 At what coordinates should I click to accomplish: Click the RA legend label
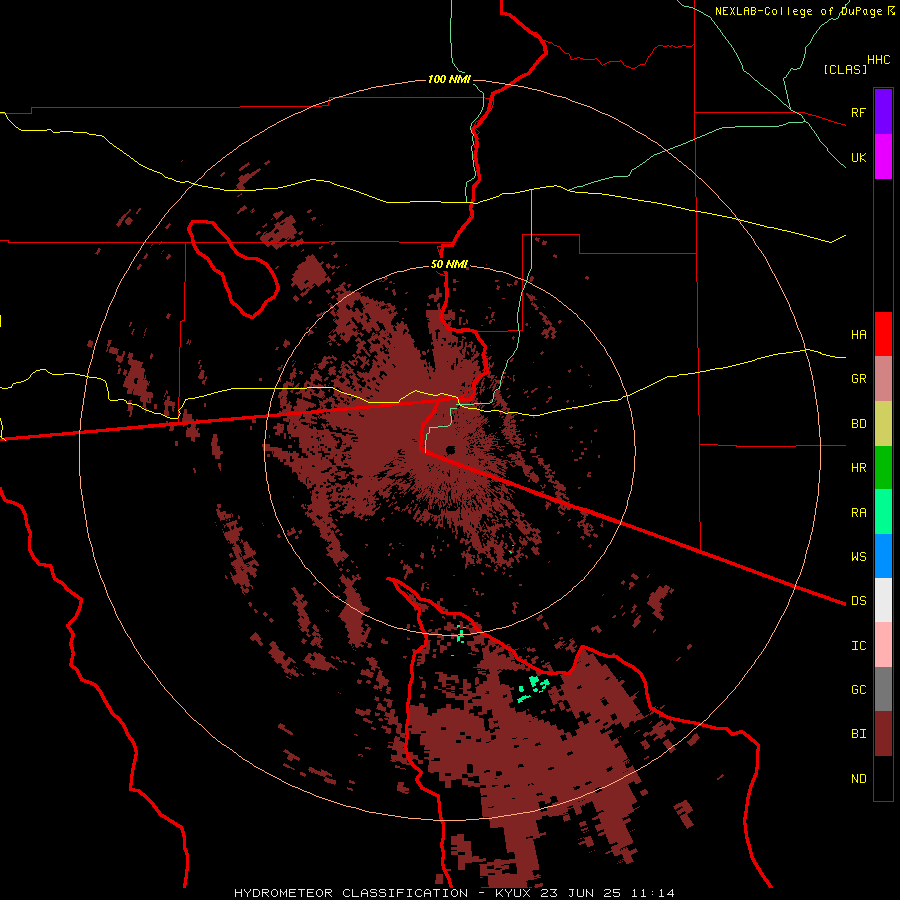point(859,513)
